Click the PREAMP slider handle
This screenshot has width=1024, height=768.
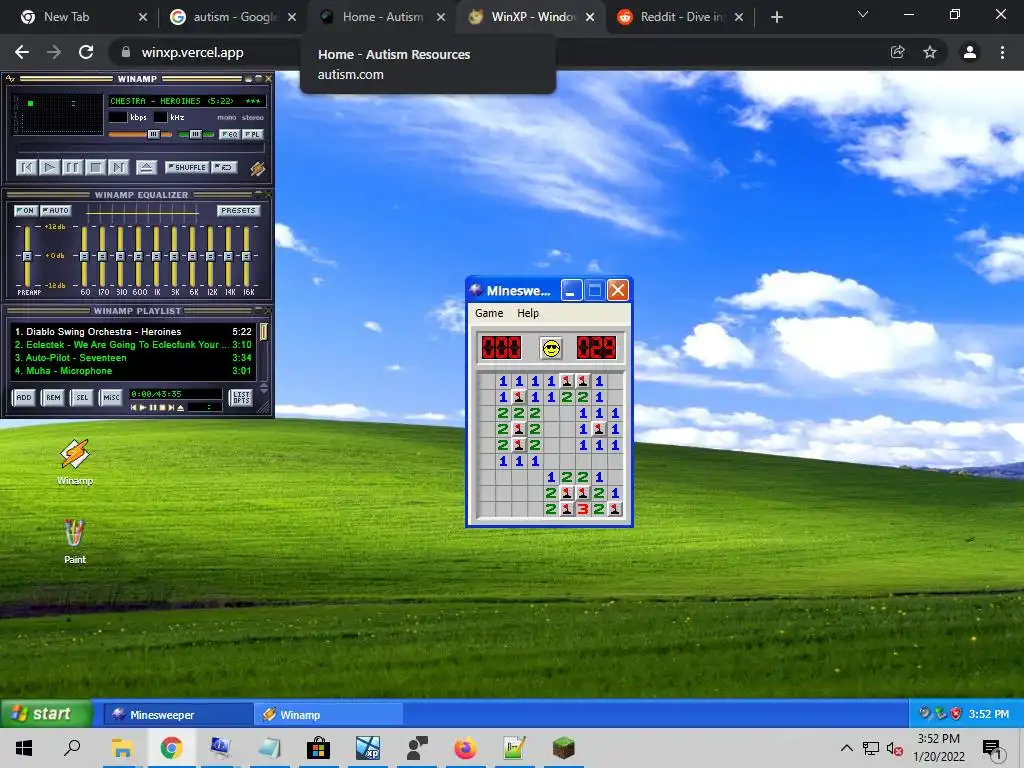27,257
